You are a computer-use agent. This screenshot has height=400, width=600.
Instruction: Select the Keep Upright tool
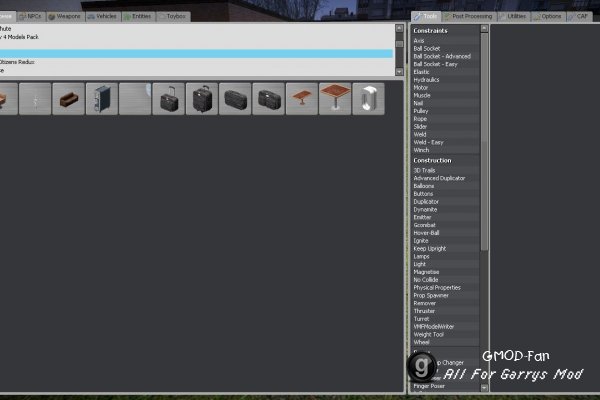[x=445, y=248]
